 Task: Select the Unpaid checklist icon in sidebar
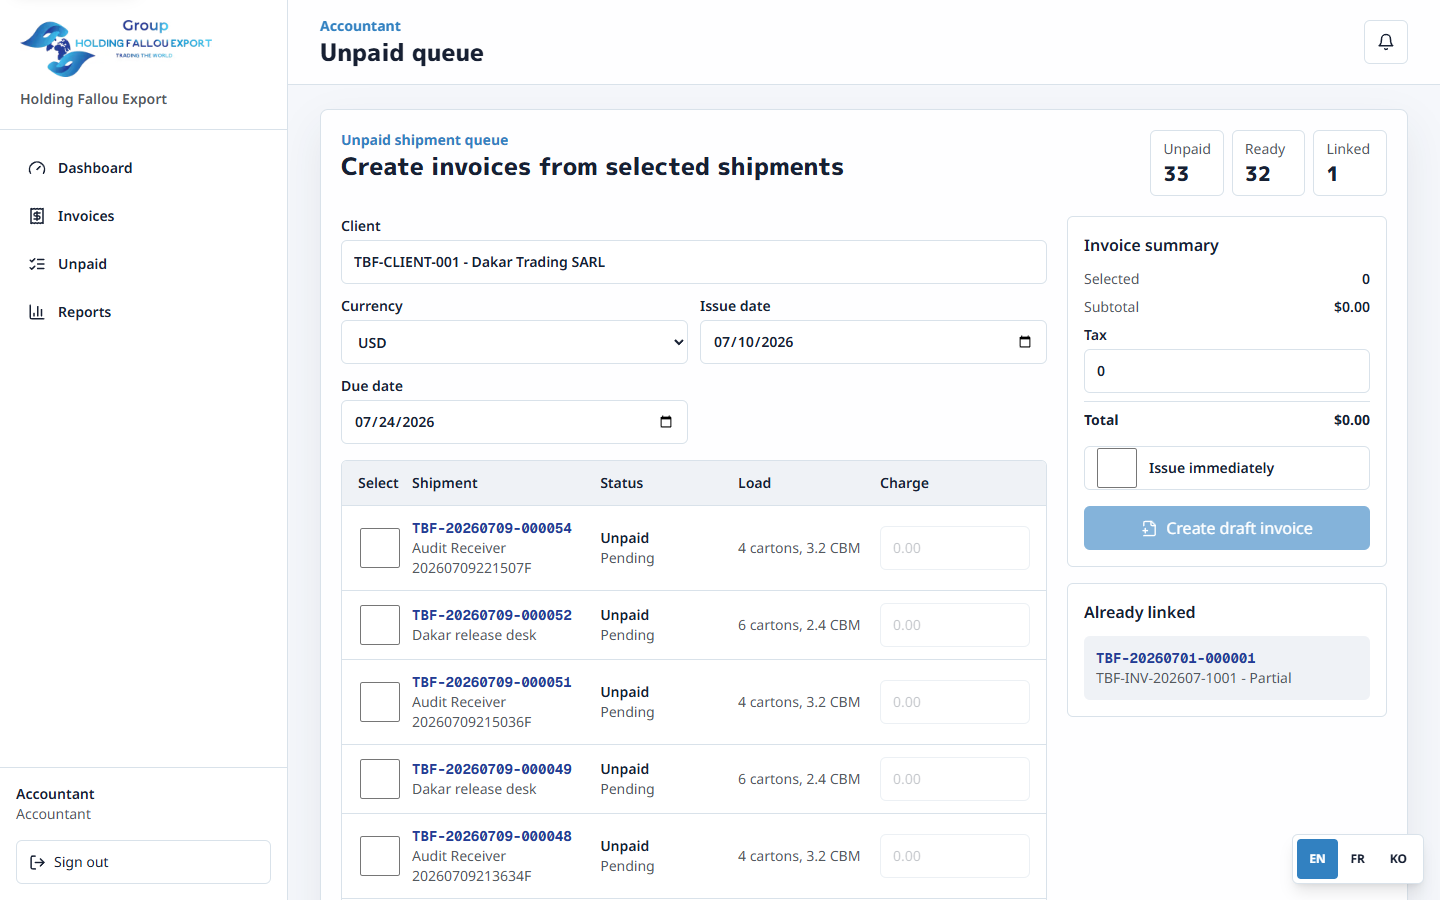coord(37,264)
